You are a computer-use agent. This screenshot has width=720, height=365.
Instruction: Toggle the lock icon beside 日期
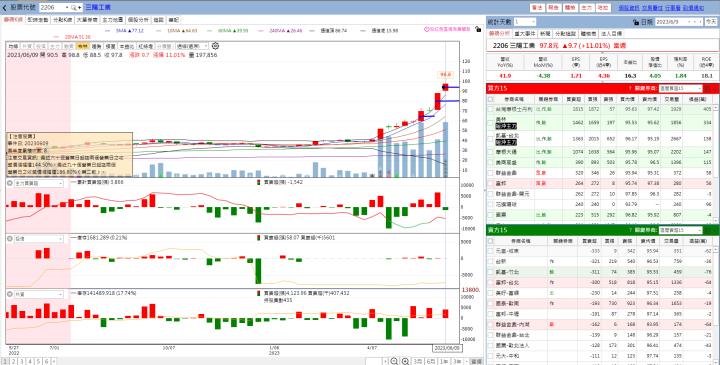pyautogui.click(x=636, y=22)
